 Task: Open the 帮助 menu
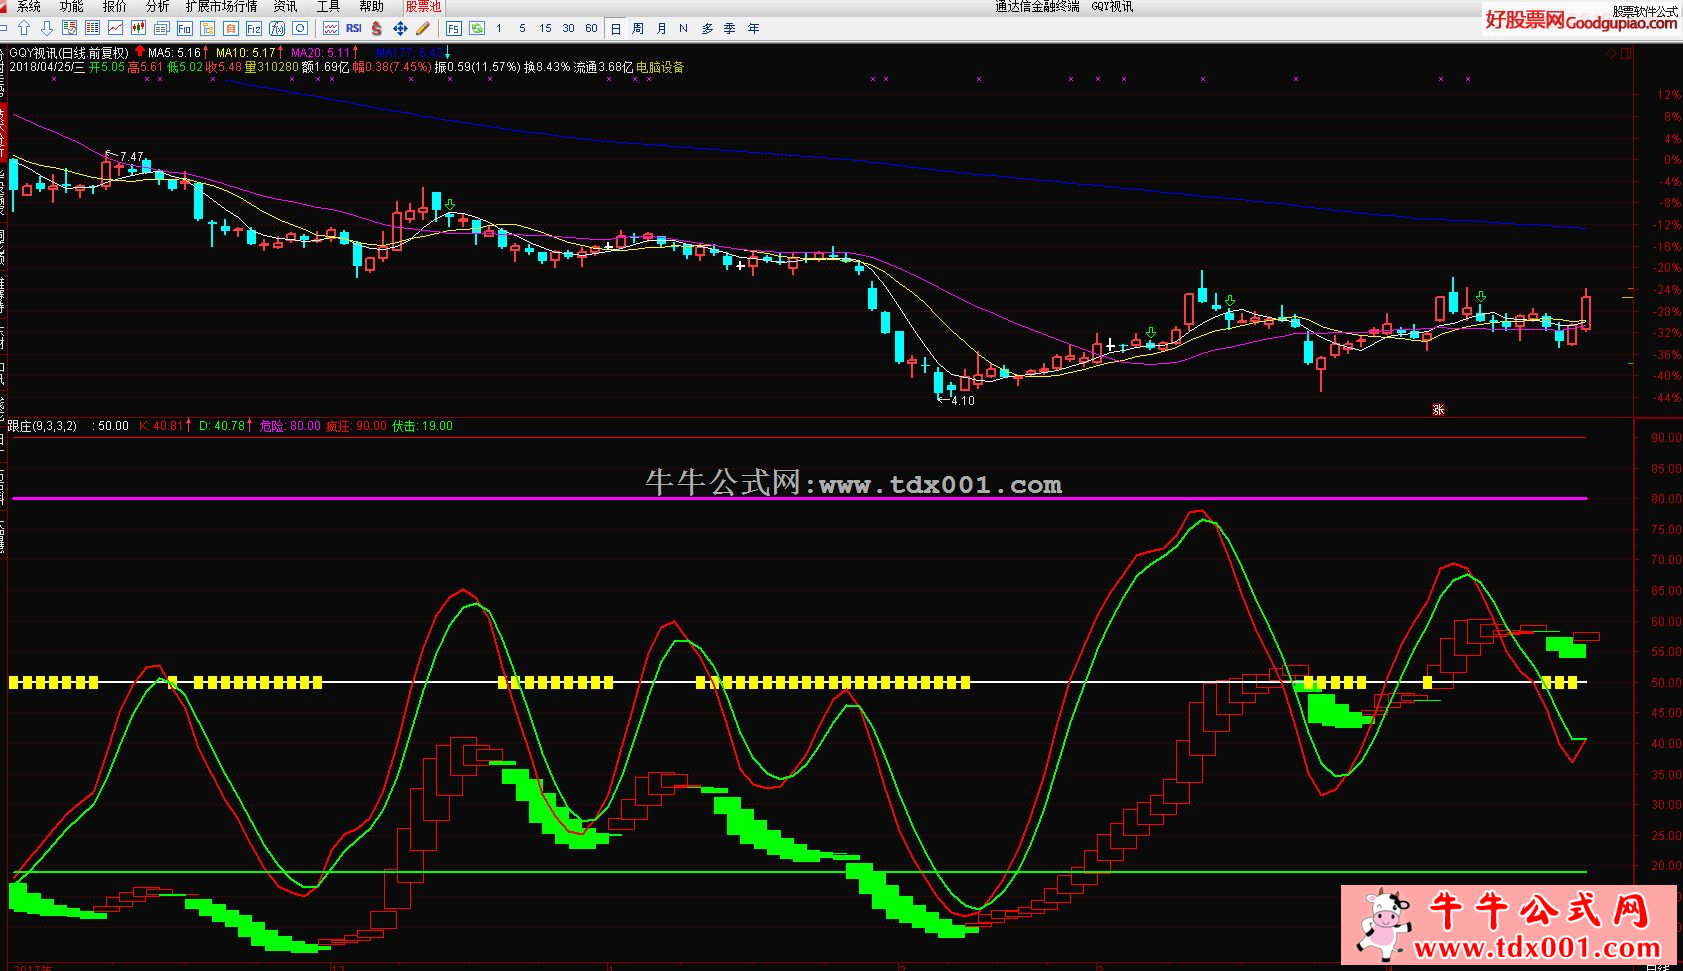[x=371, y=6]
